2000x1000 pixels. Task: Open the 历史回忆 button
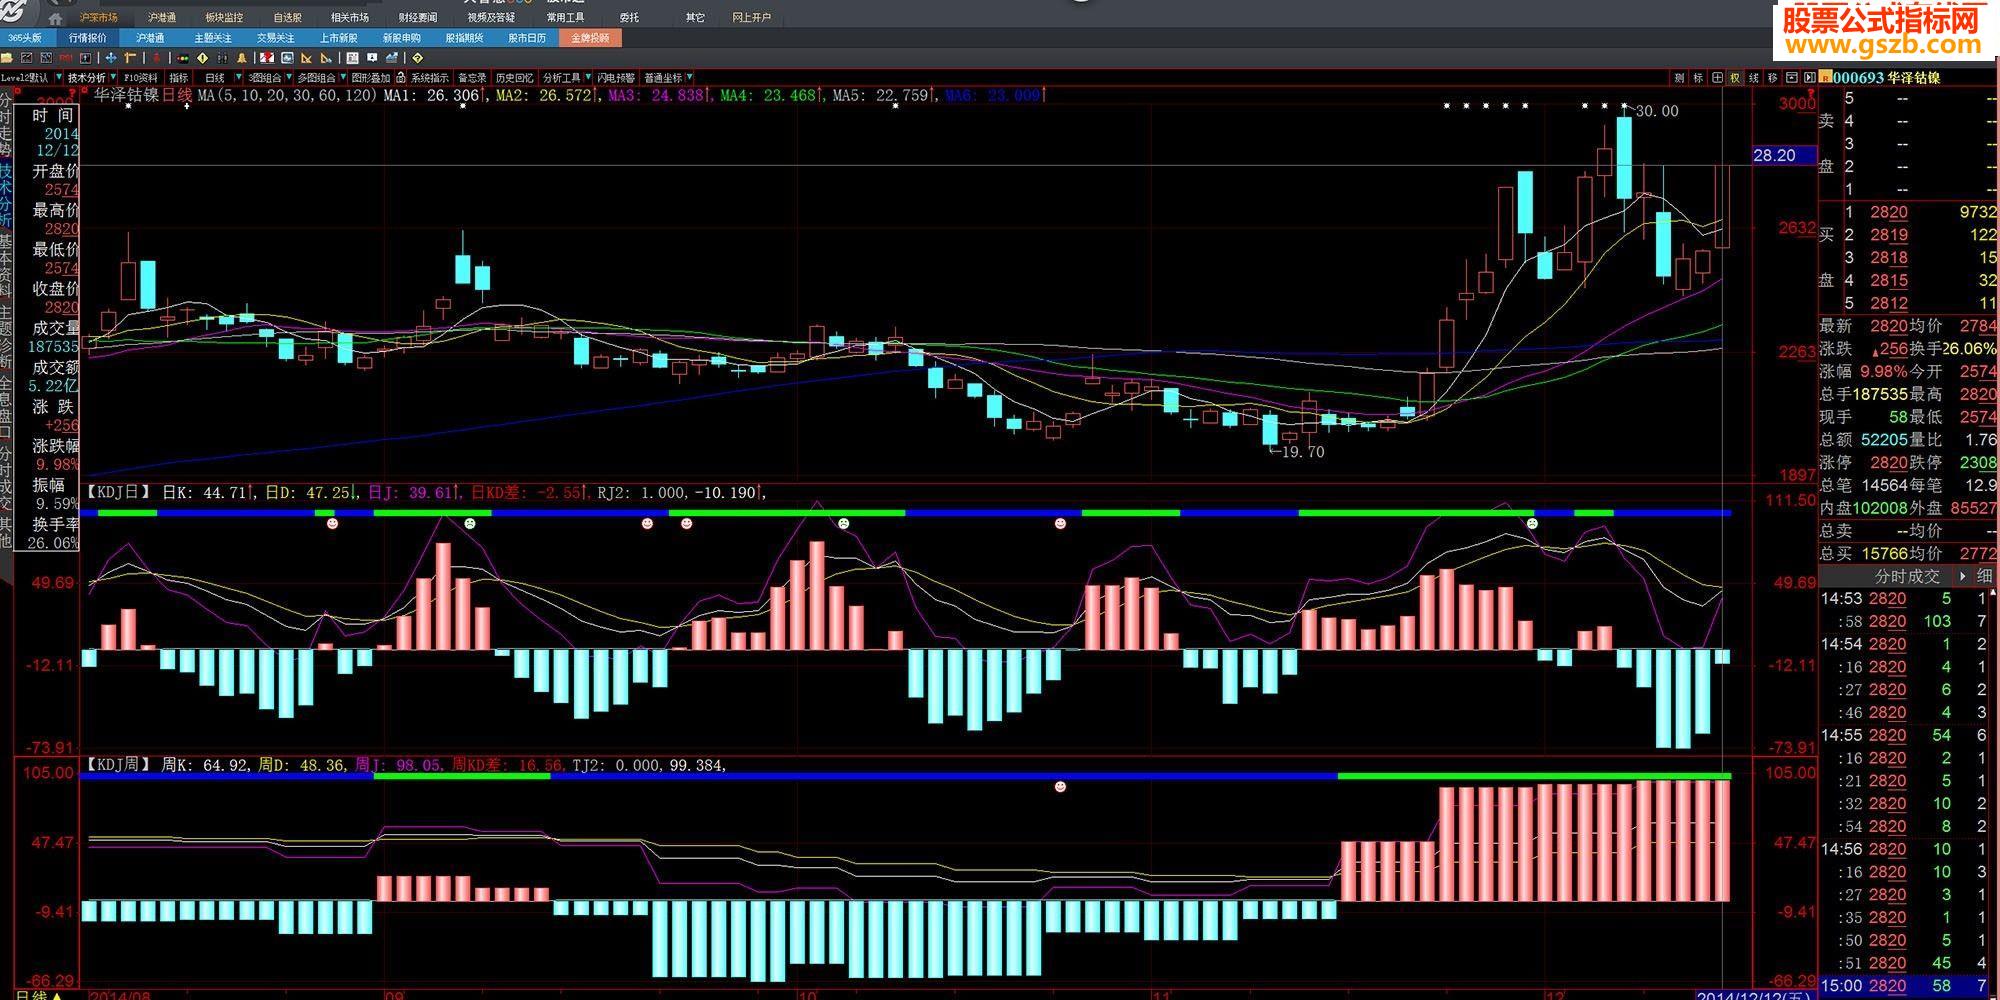514,77
